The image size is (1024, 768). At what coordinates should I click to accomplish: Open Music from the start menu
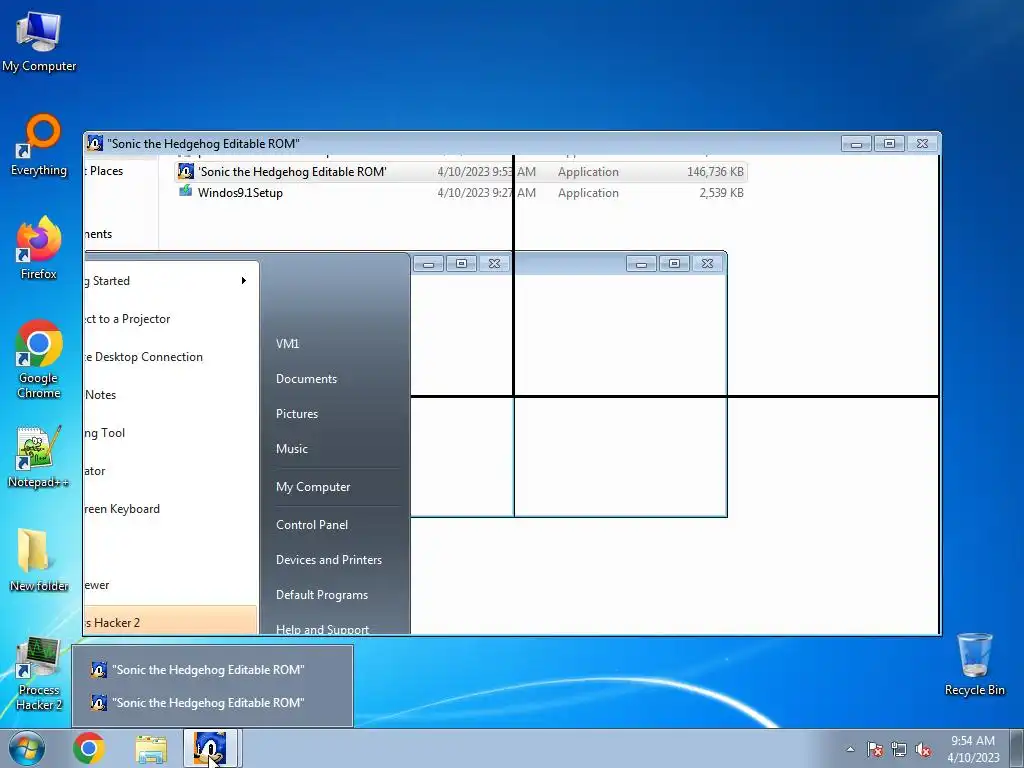coord(291,449)
